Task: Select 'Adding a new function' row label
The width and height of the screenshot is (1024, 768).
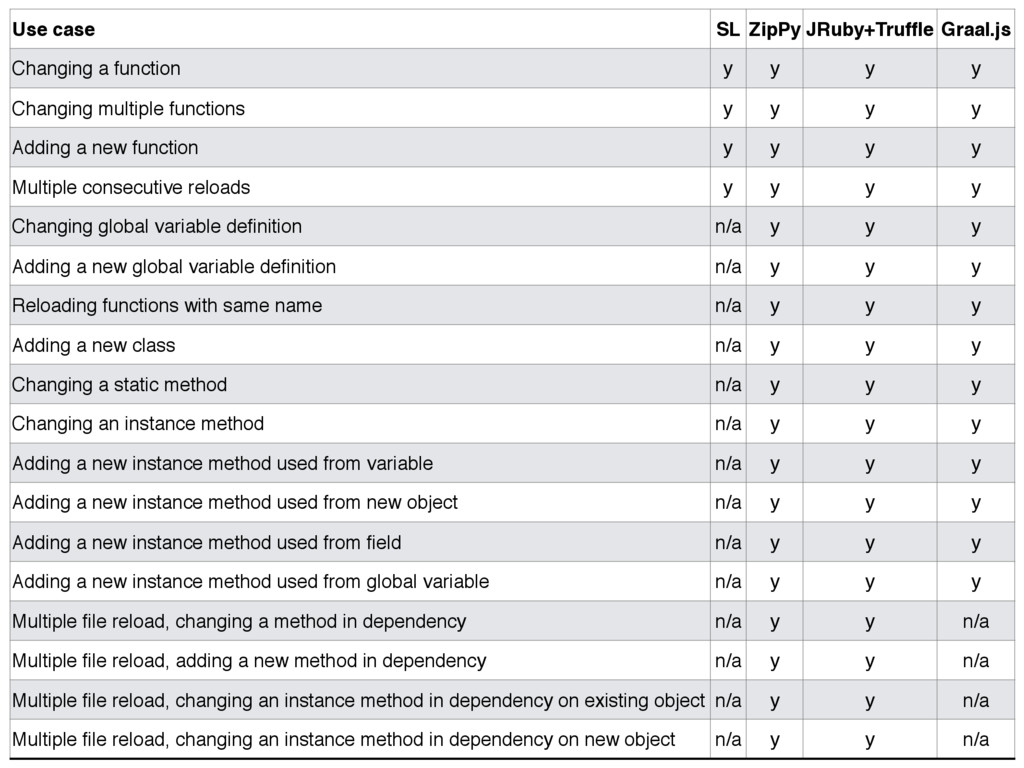Action: click(105, 148)
